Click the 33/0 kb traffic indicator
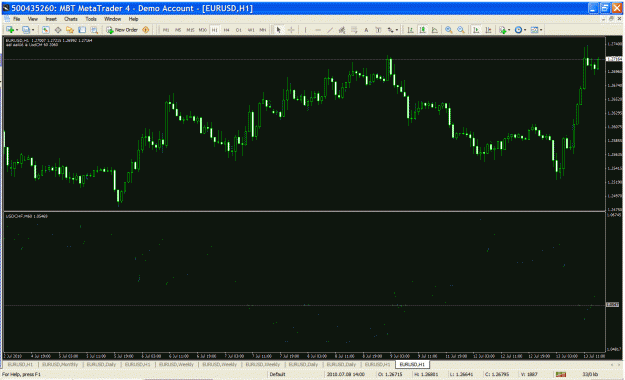This screenshot has height=380, width=625. point(590,374)
